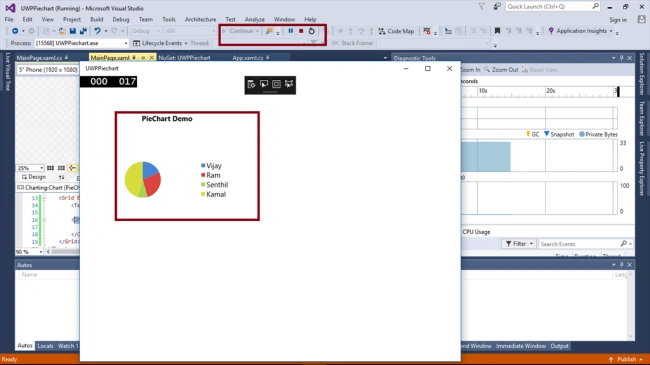The width and height of the screenshot is (650, 365).
Task: Switch to the App.xaml.cs tab
Action: pyautogui.click(x=248, y=58)
